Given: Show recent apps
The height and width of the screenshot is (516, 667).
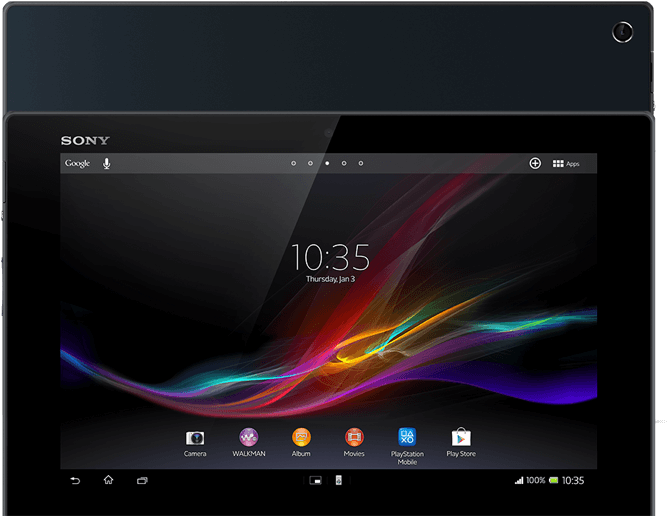Looking at the screenshot, I should pyautogui.click(x=142, y=481).
